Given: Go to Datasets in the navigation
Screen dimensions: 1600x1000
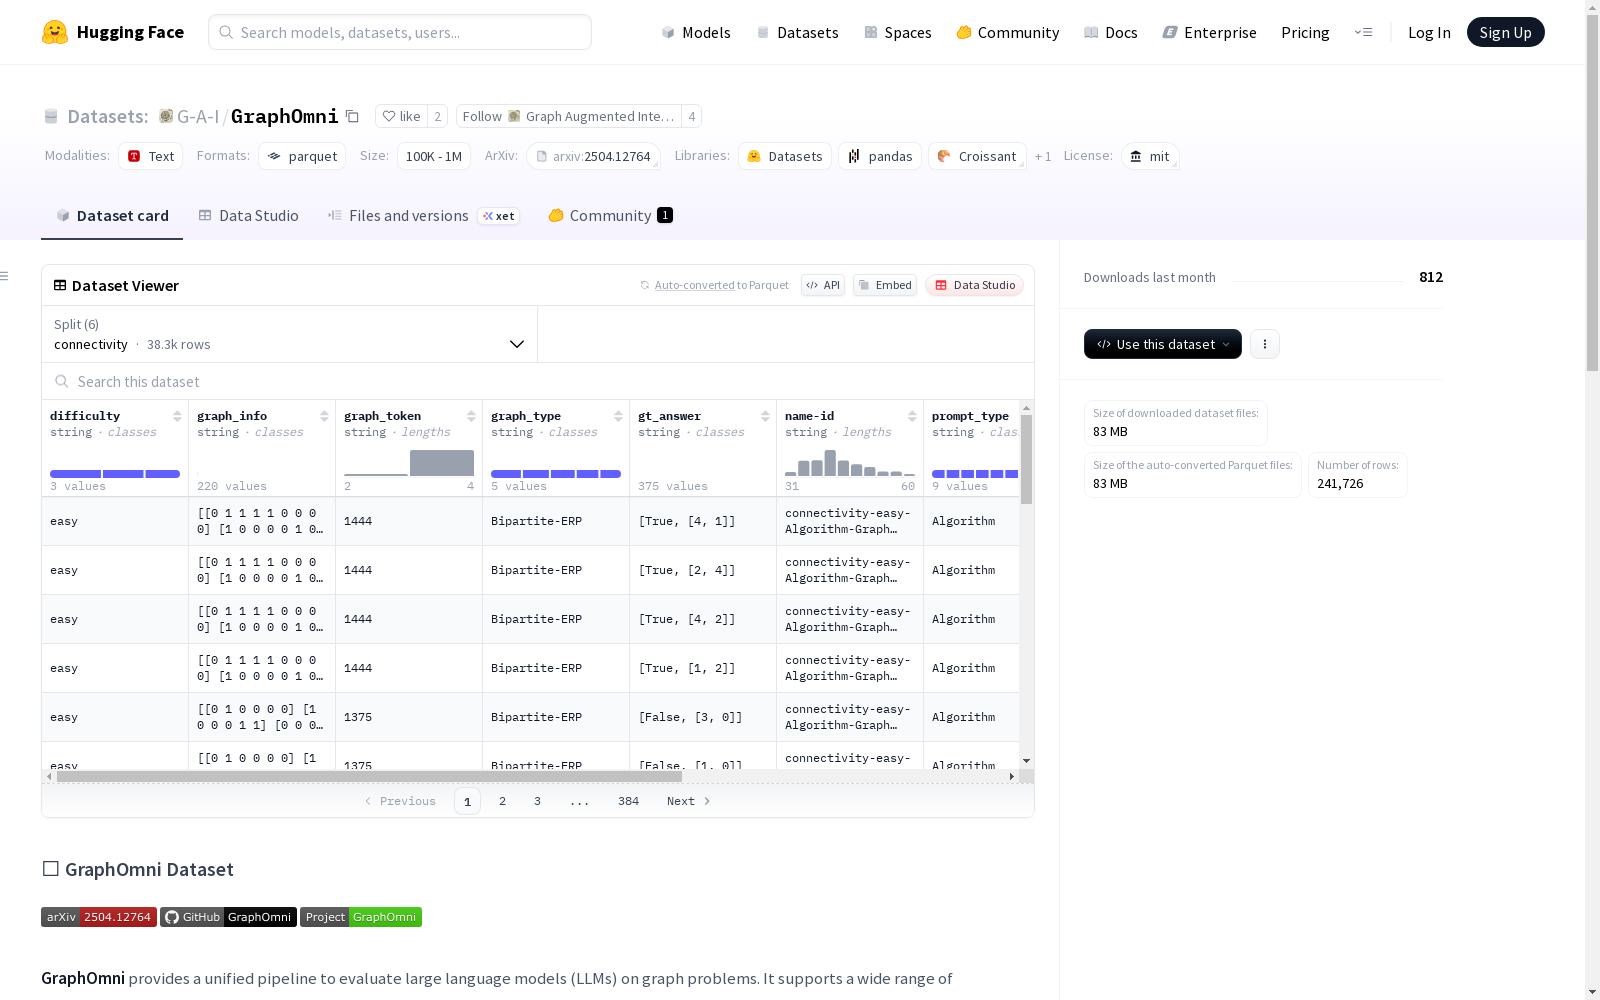Looking at the screenshot, I should click(x=797, y=32).
